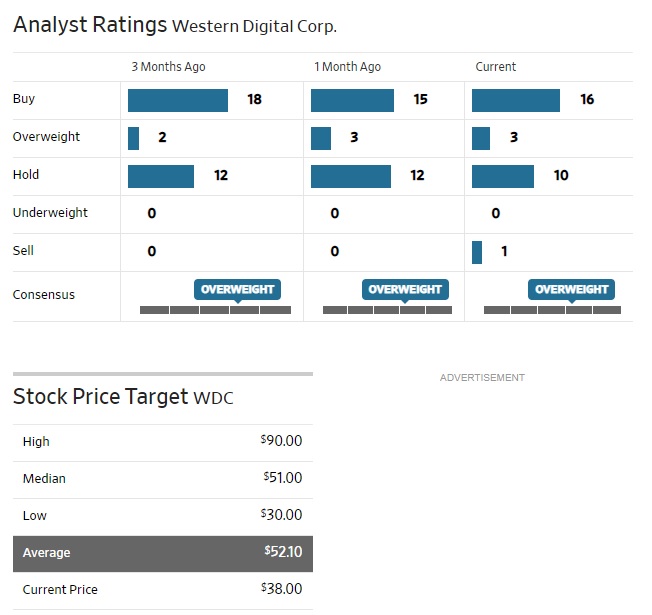Click the Stock Price Target WDC heading

[x=123, y=397]
